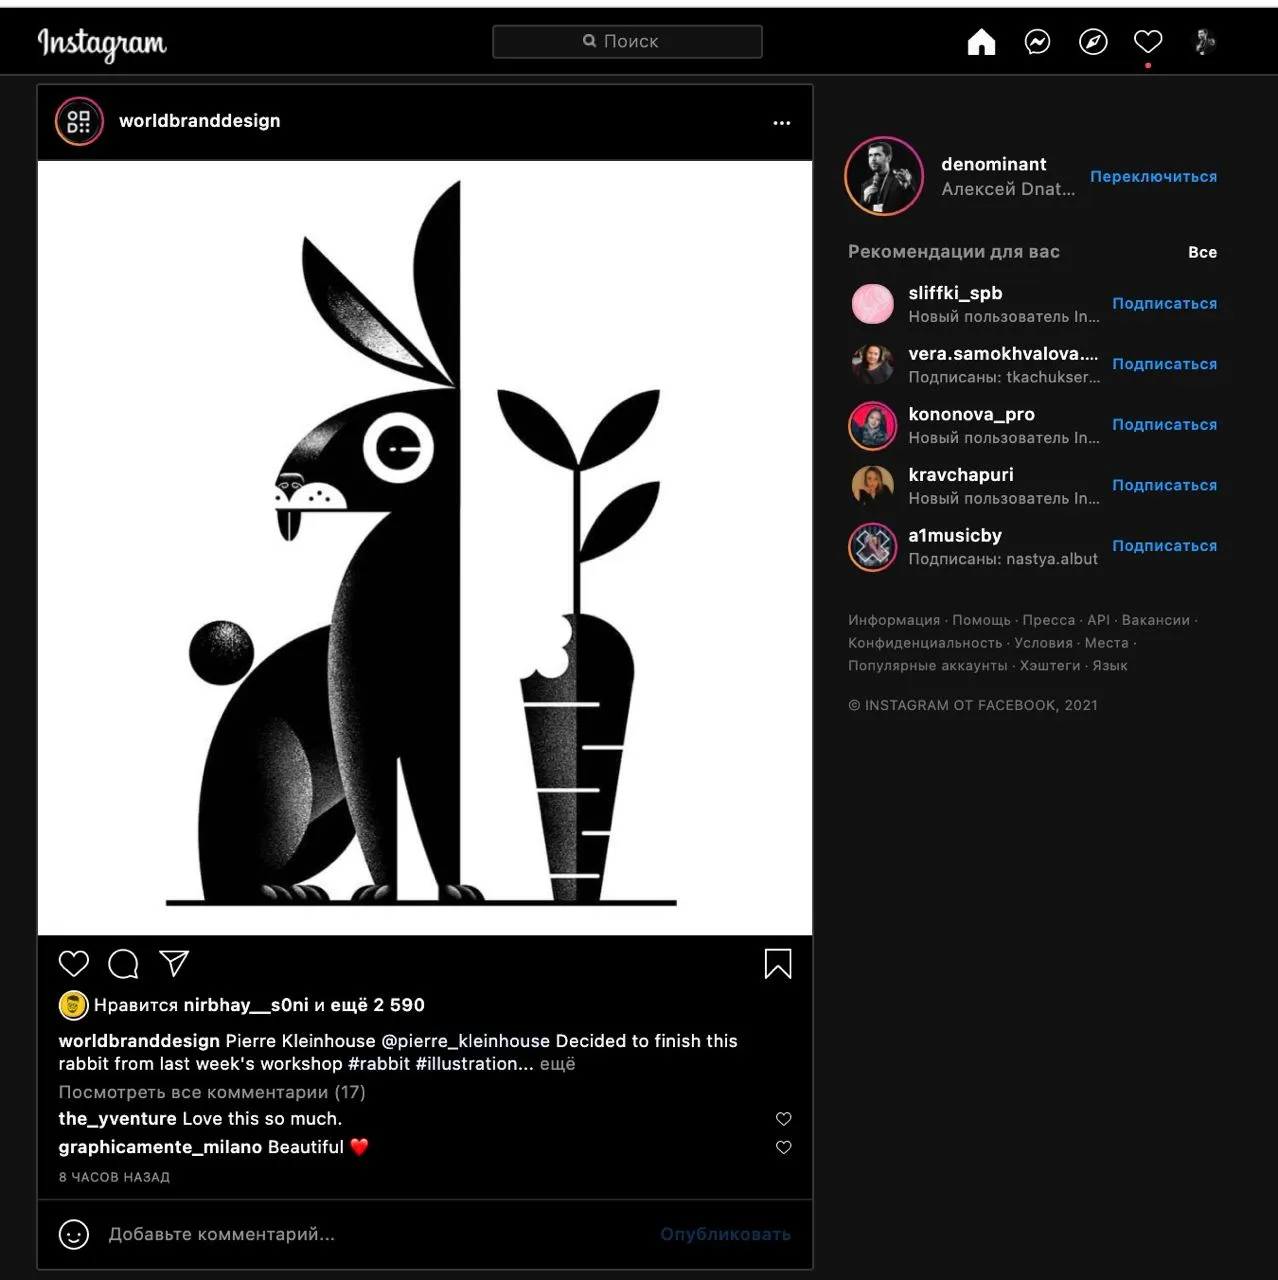
Task: Go to Instagram home feed icon
Action: coord(981,42)
